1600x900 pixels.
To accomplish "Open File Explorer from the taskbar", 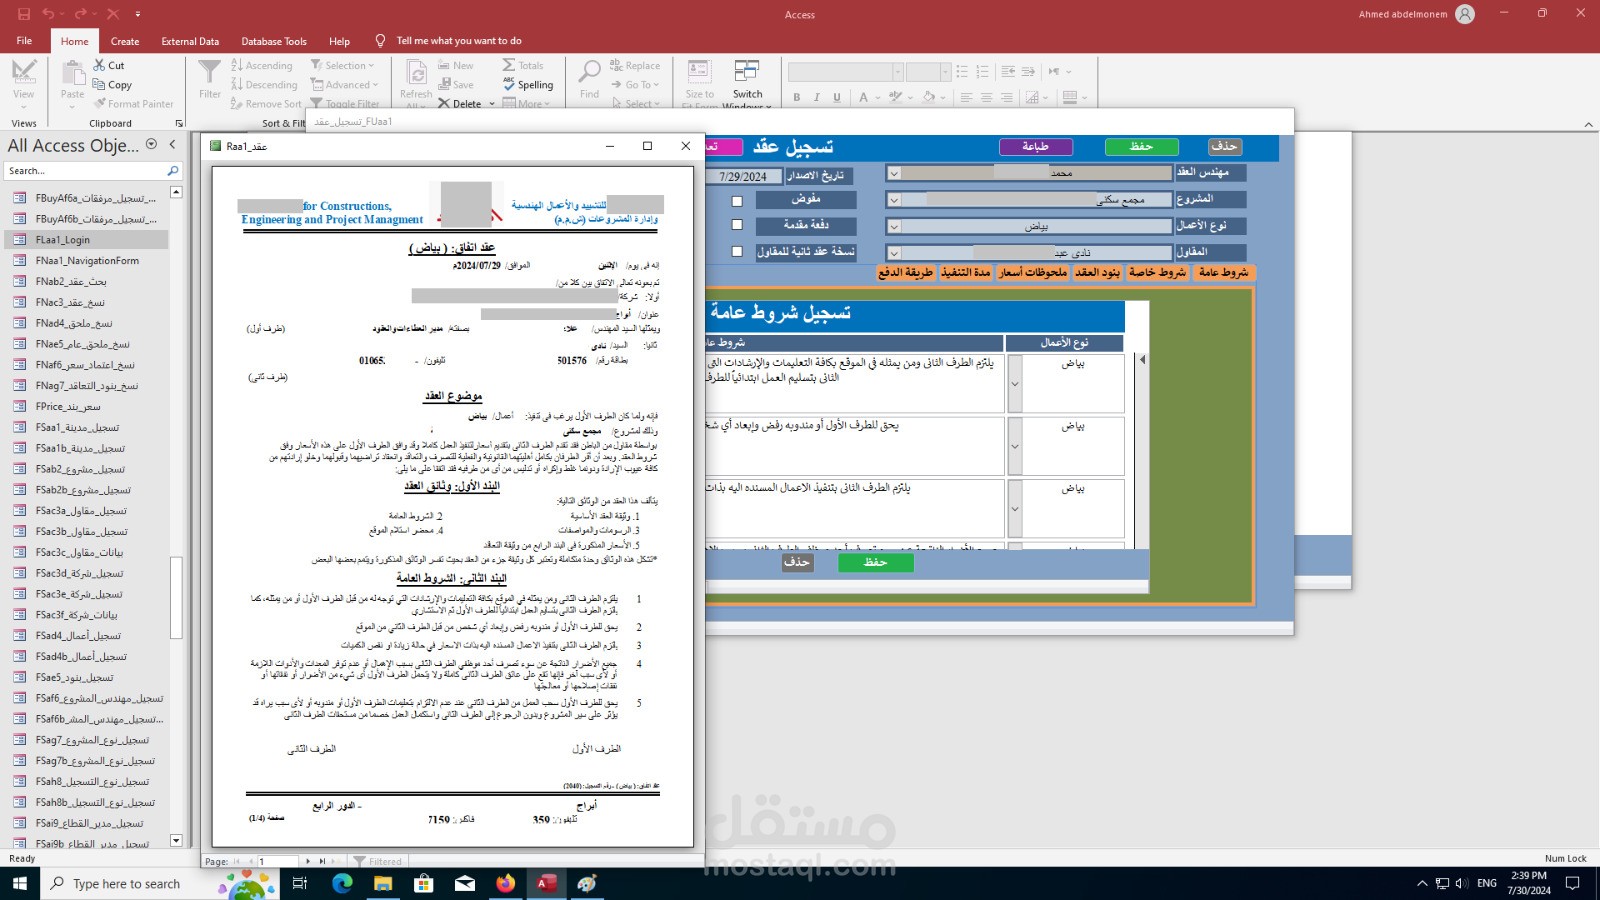I will tap(383, 883).
